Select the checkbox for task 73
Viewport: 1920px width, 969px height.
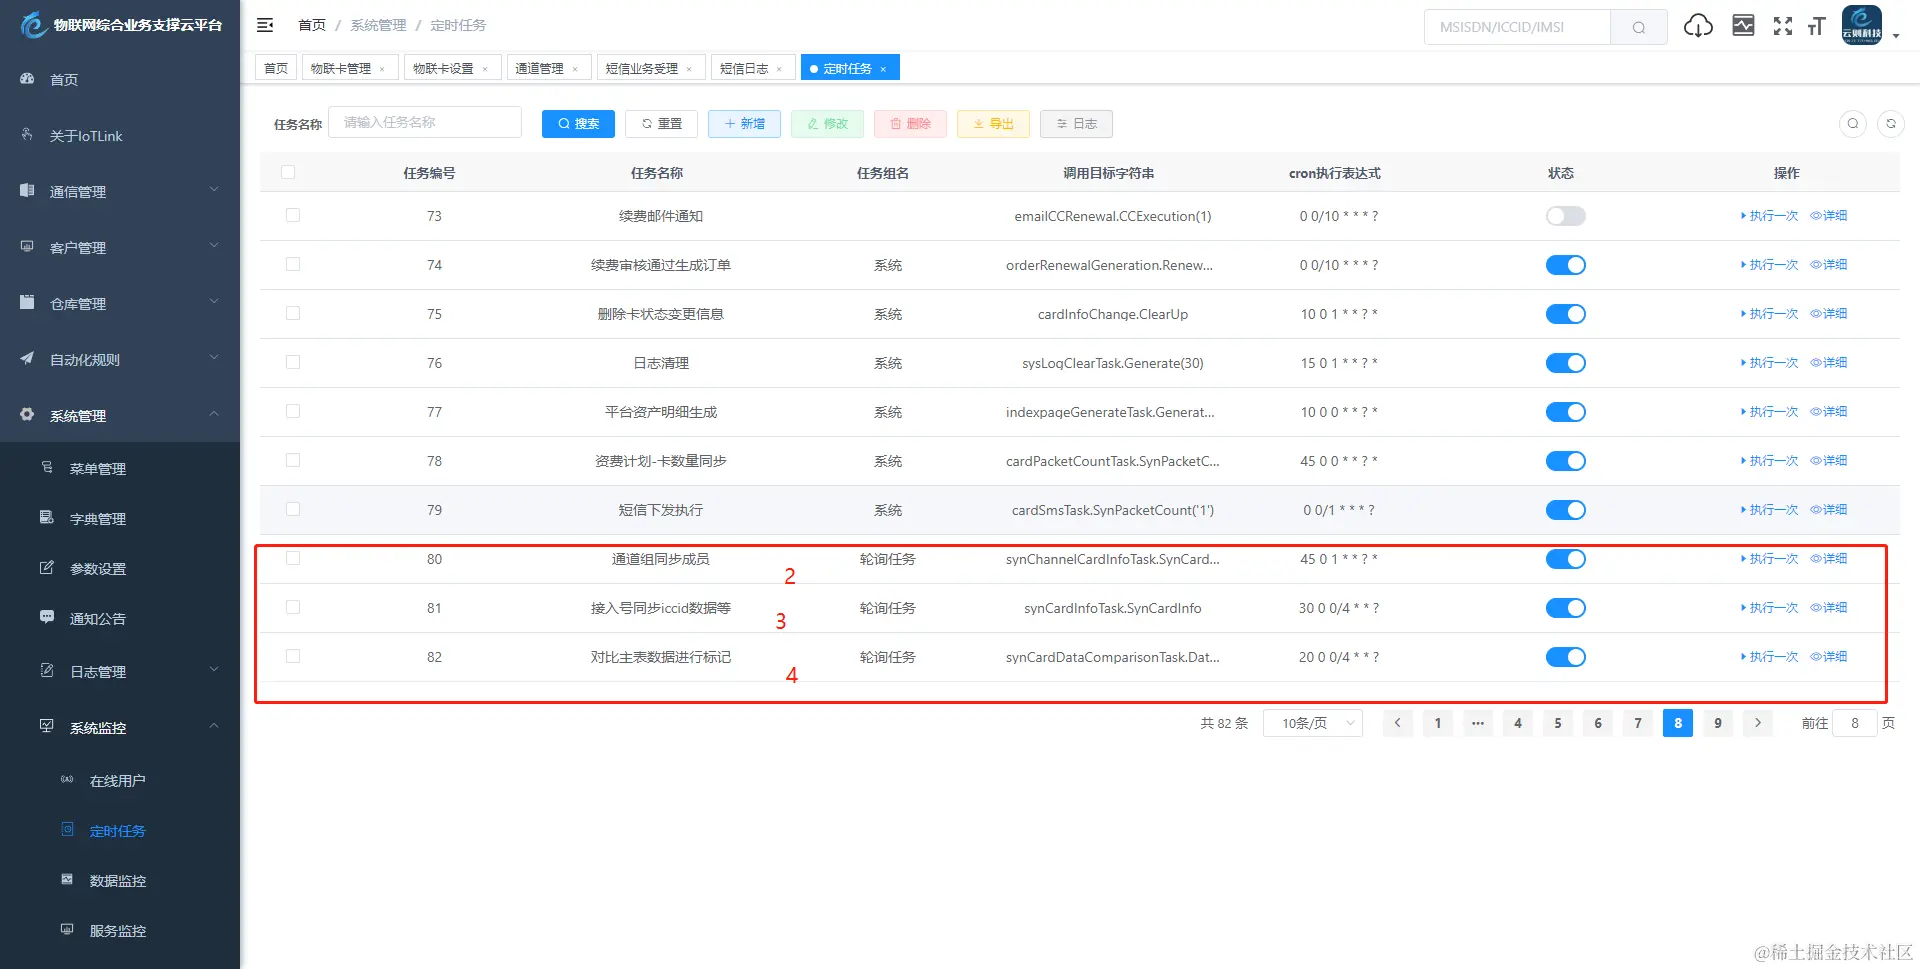293,215
